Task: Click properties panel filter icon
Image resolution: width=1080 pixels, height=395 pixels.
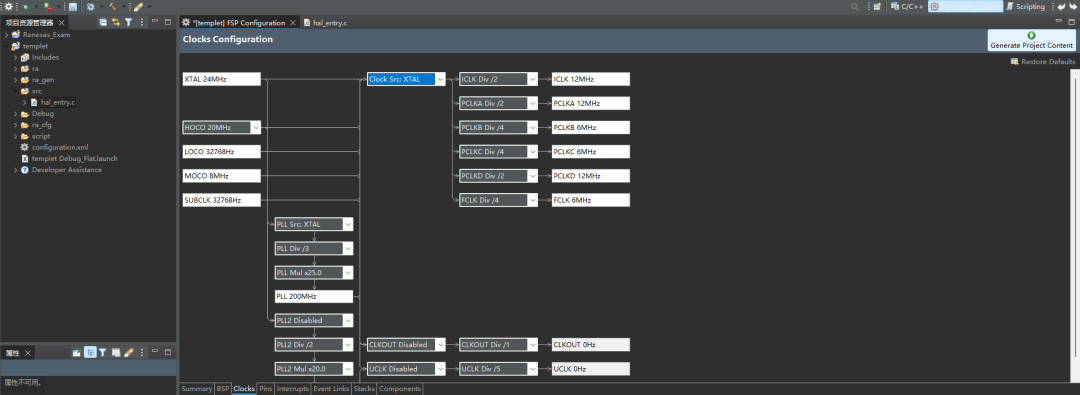Action: pyautogui.click(x=103, y=352)
